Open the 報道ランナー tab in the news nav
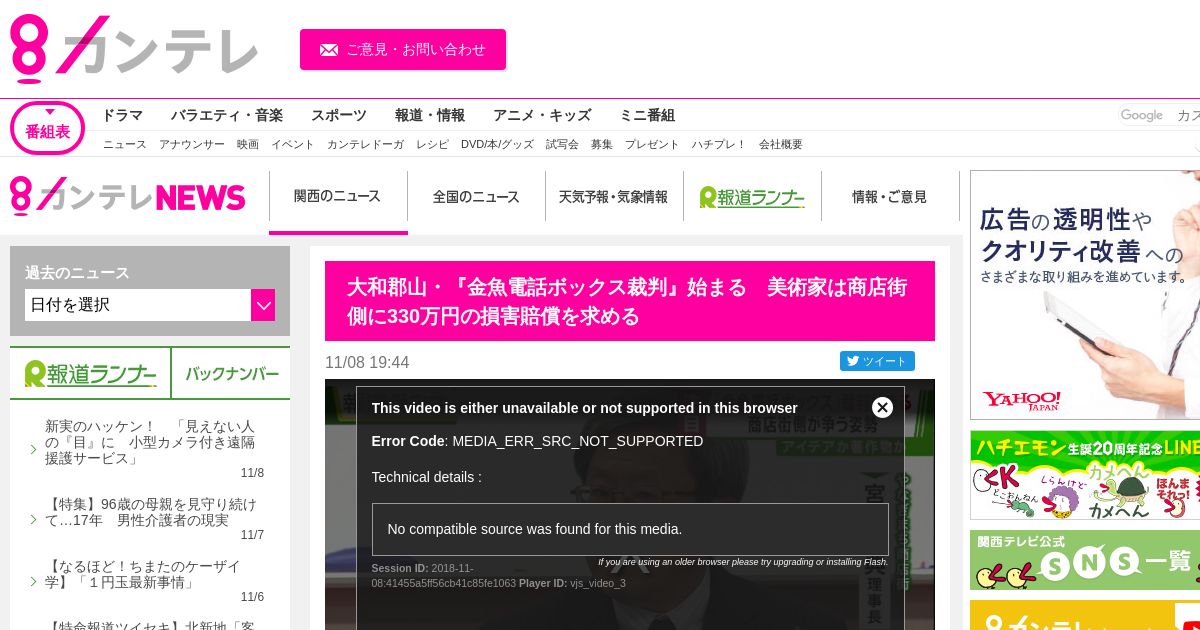This screenshot has width=1200, height=630. [752, 197]
